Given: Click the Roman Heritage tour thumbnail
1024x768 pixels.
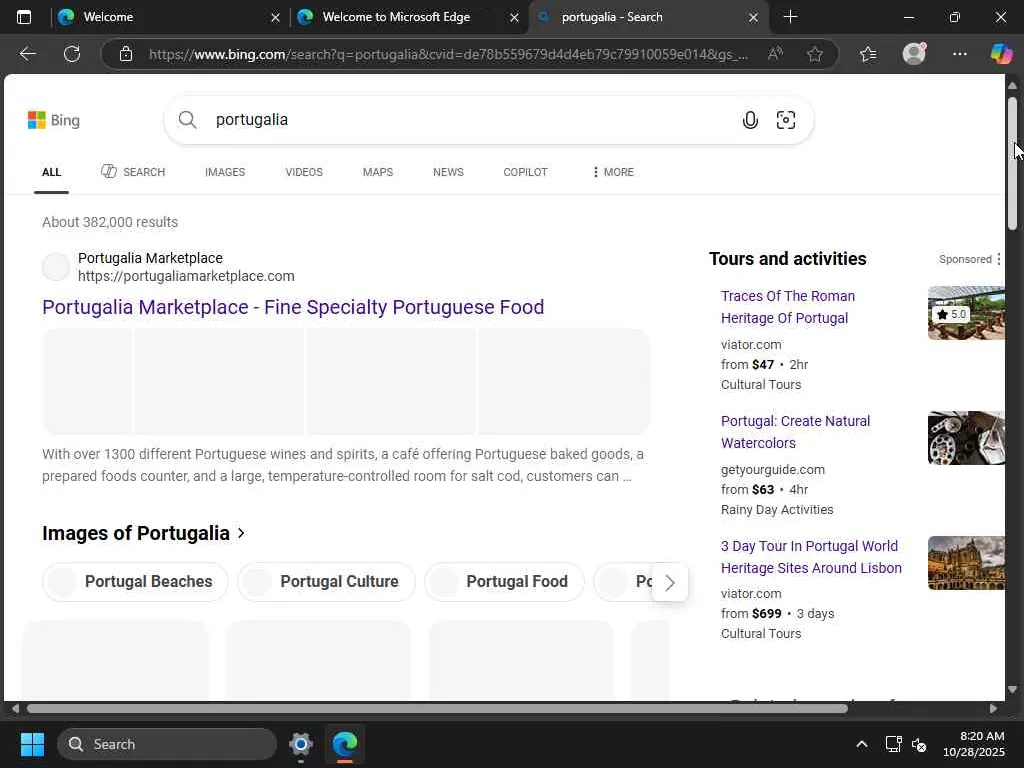Looking at the screenshot, I should pyautogui.click(x=966, y=313).
